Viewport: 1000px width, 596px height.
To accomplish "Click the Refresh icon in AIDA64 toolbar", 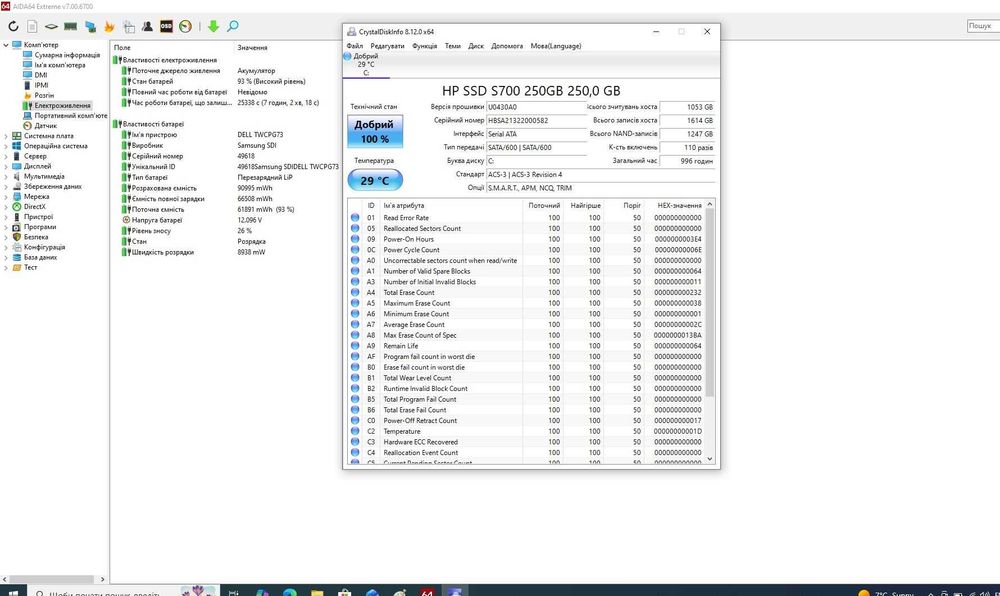I will pyautogui.click(x=13, y=26).
